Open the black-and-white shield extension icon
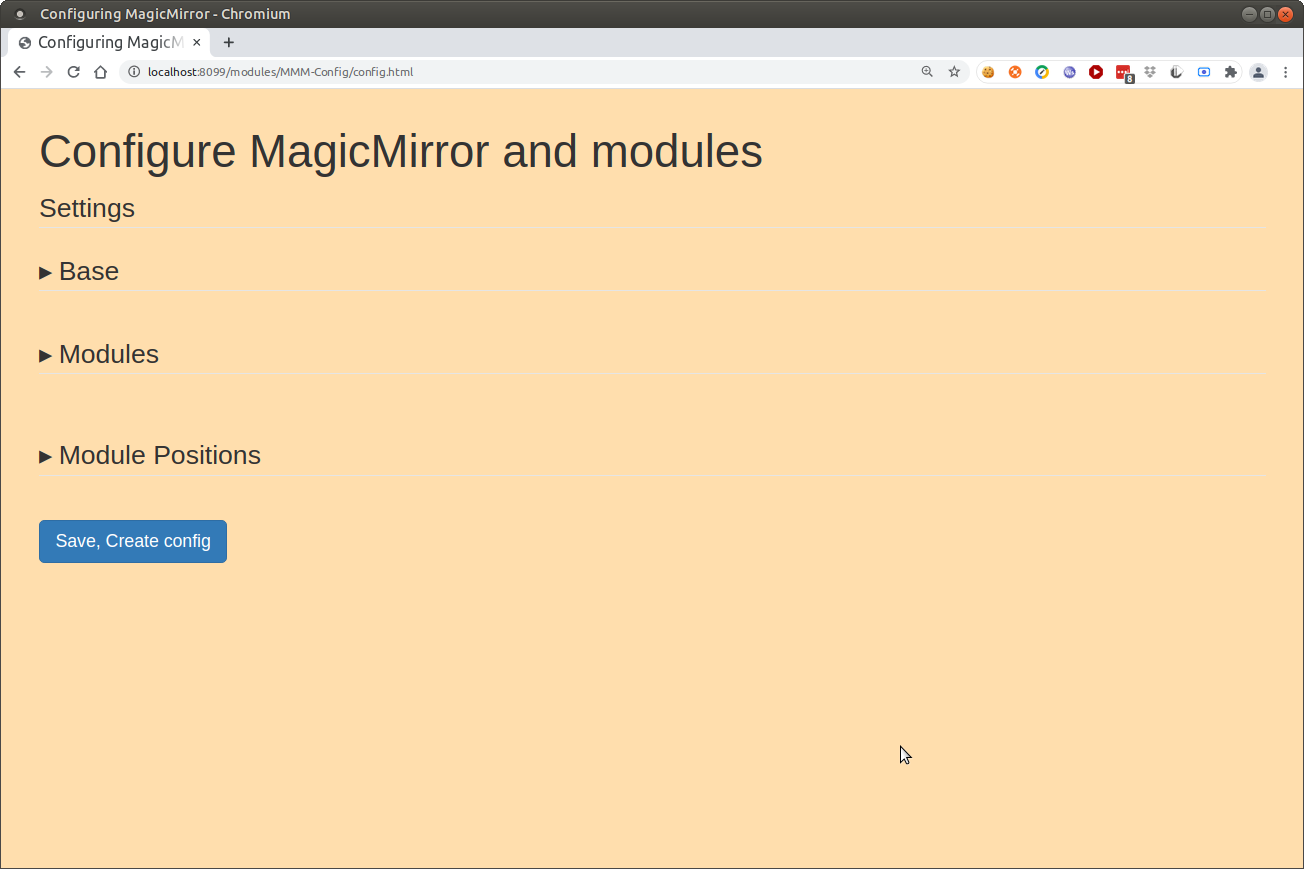The image size is (1304, 869). tap(1177, 72)
